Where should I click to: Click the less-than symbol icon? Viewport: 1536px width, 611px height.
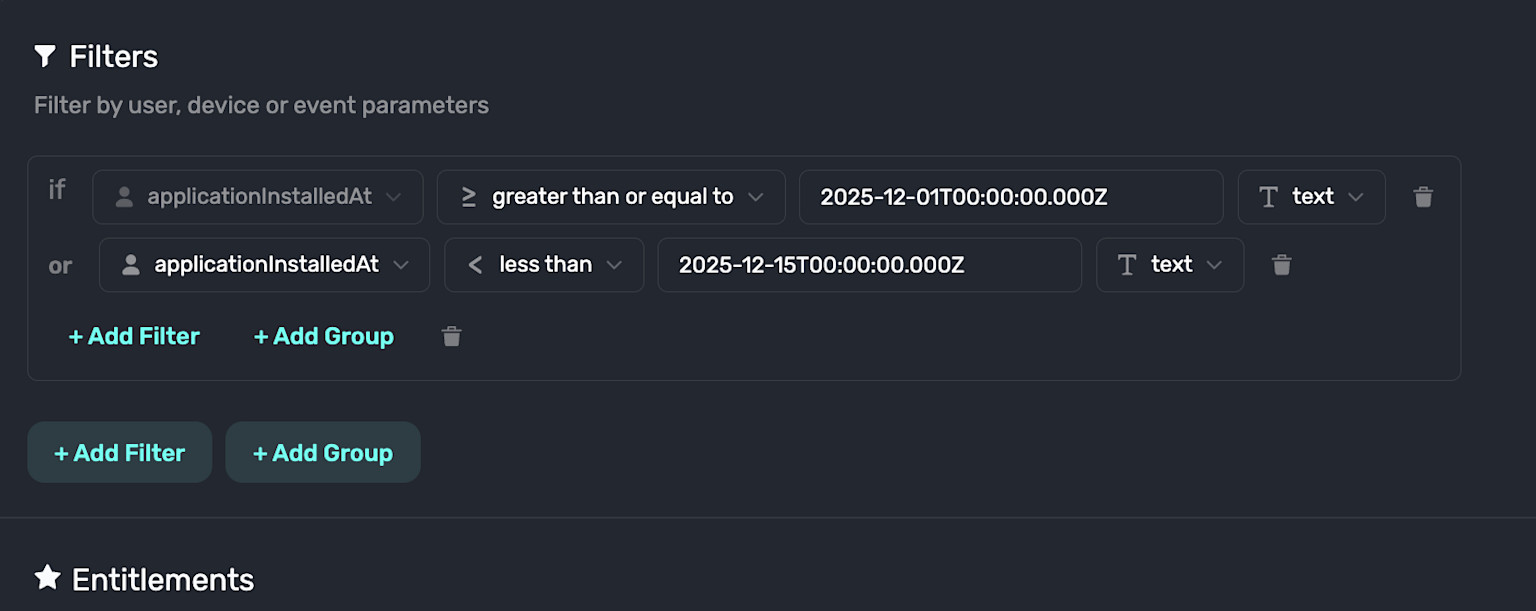pyautogui.click(x=475, y=264)
